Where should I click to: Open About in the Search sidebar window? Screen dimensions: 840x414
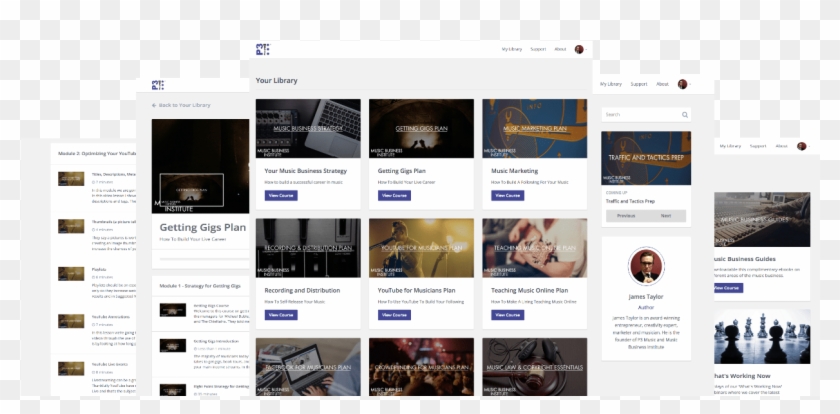[663, 84]
